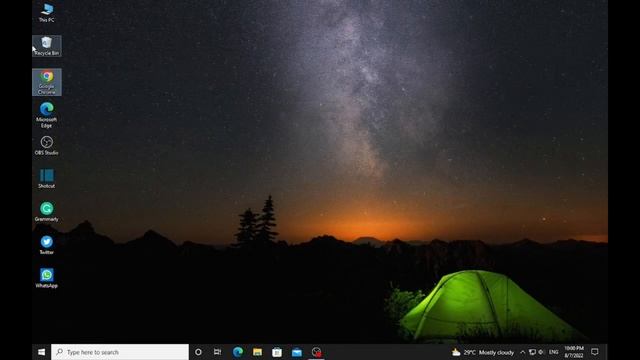Viewport: 640px width, 360px height.
Task: Open the network status tray icon
Action: click(x=532, y=352)
